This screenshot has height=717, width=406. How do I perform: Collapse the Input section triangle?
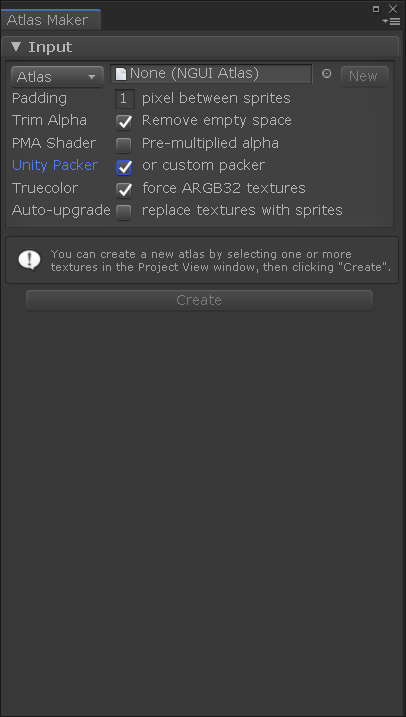(16, 46)
